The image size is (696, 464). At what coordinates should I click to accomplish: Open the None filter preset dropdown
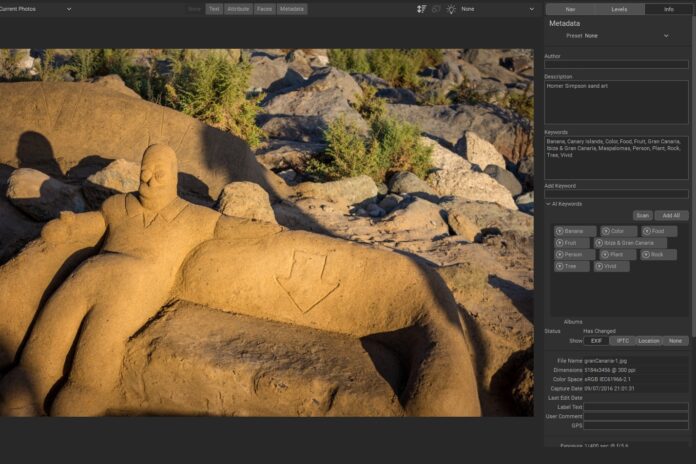point(498,9)
